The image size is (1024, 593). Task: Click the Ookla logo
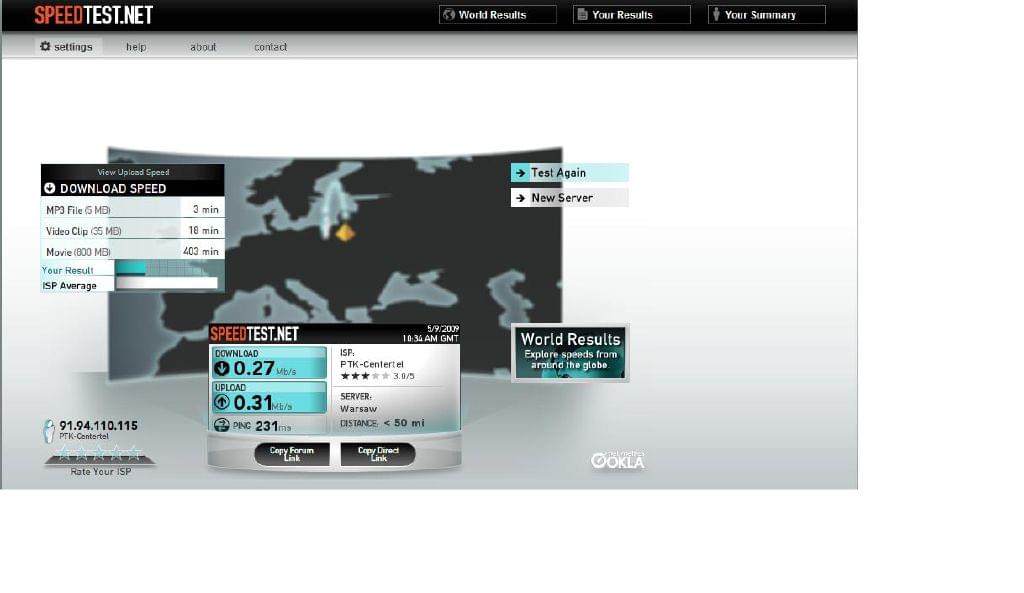point(618,460)
